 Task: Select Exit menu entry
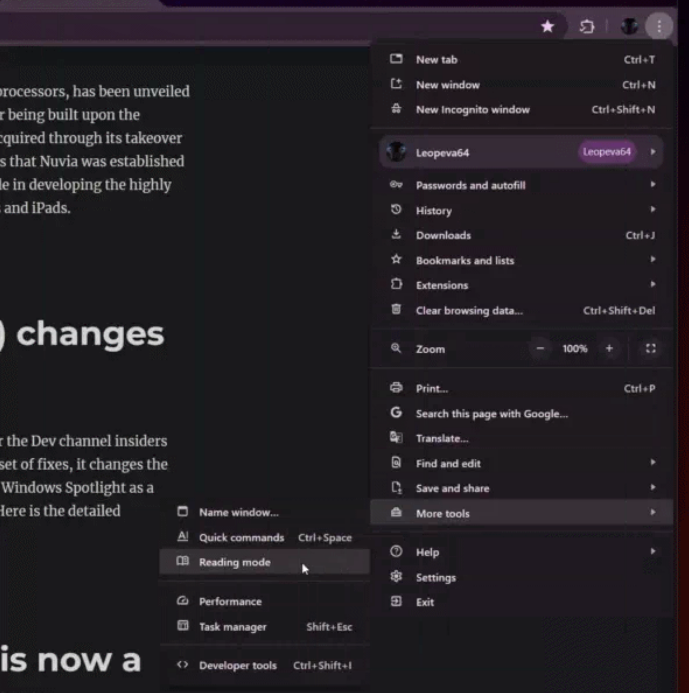pos(522,602)
